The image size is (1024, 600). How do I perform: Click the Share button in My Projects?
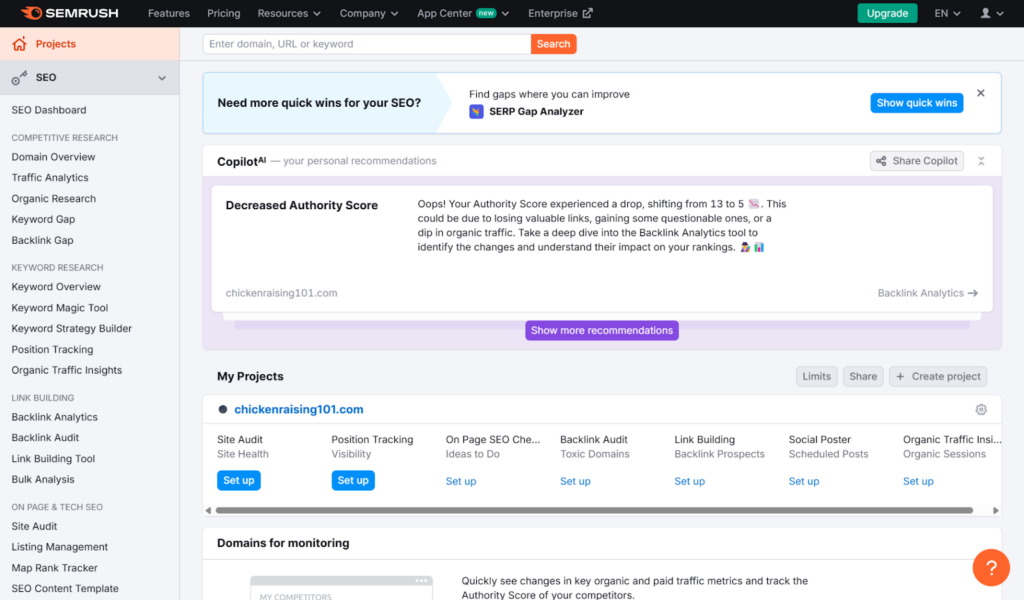click(863, 377)
